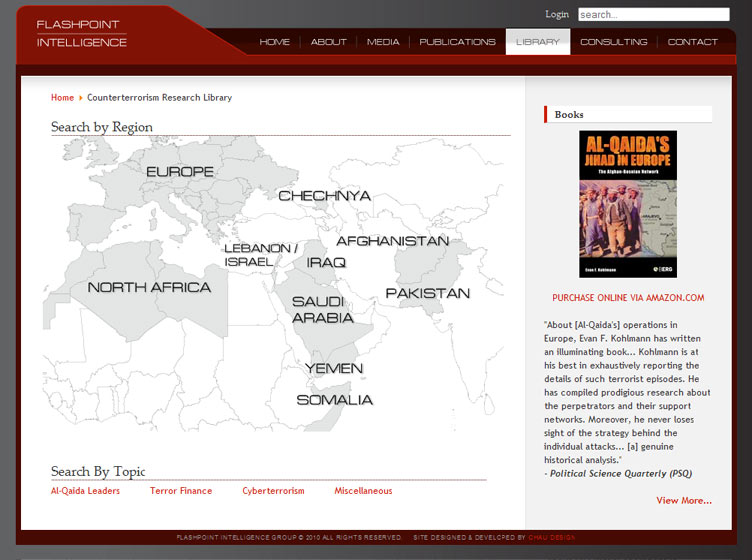752x560 pixels.
Task: Click the Login link
Action: [557, 14]
